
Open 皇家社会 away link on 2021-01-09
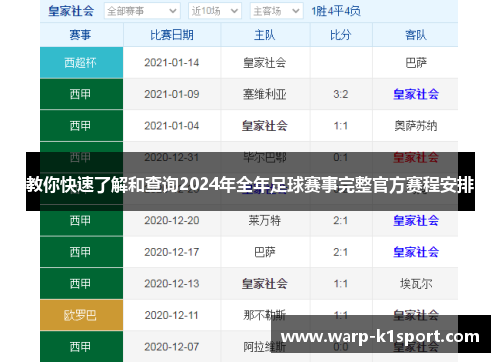tap(416, 94)
